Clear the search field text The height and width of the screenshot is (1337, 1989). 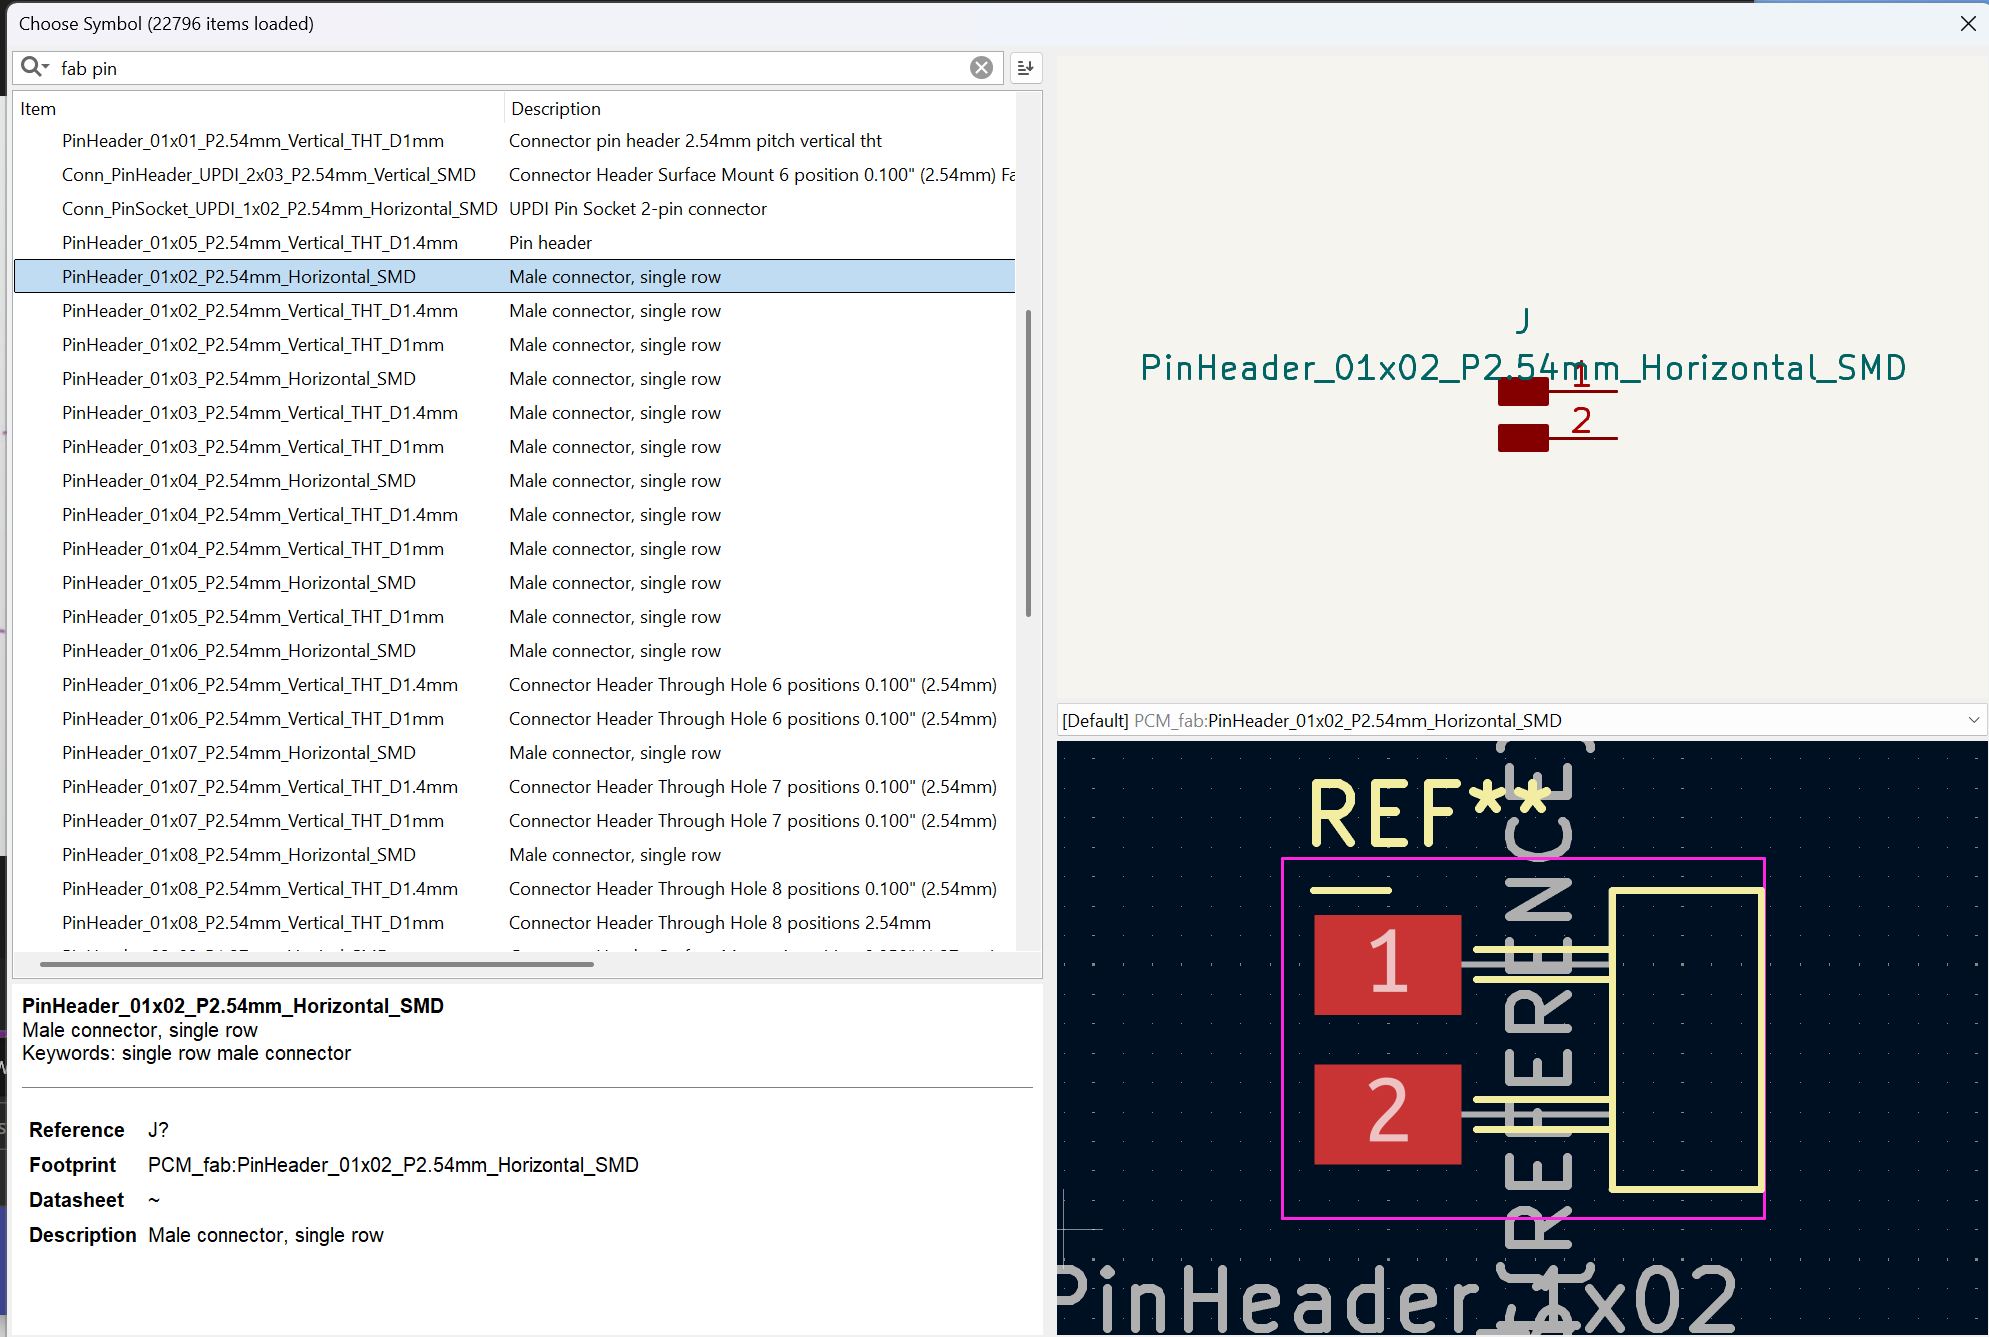[x=981, y=68]
